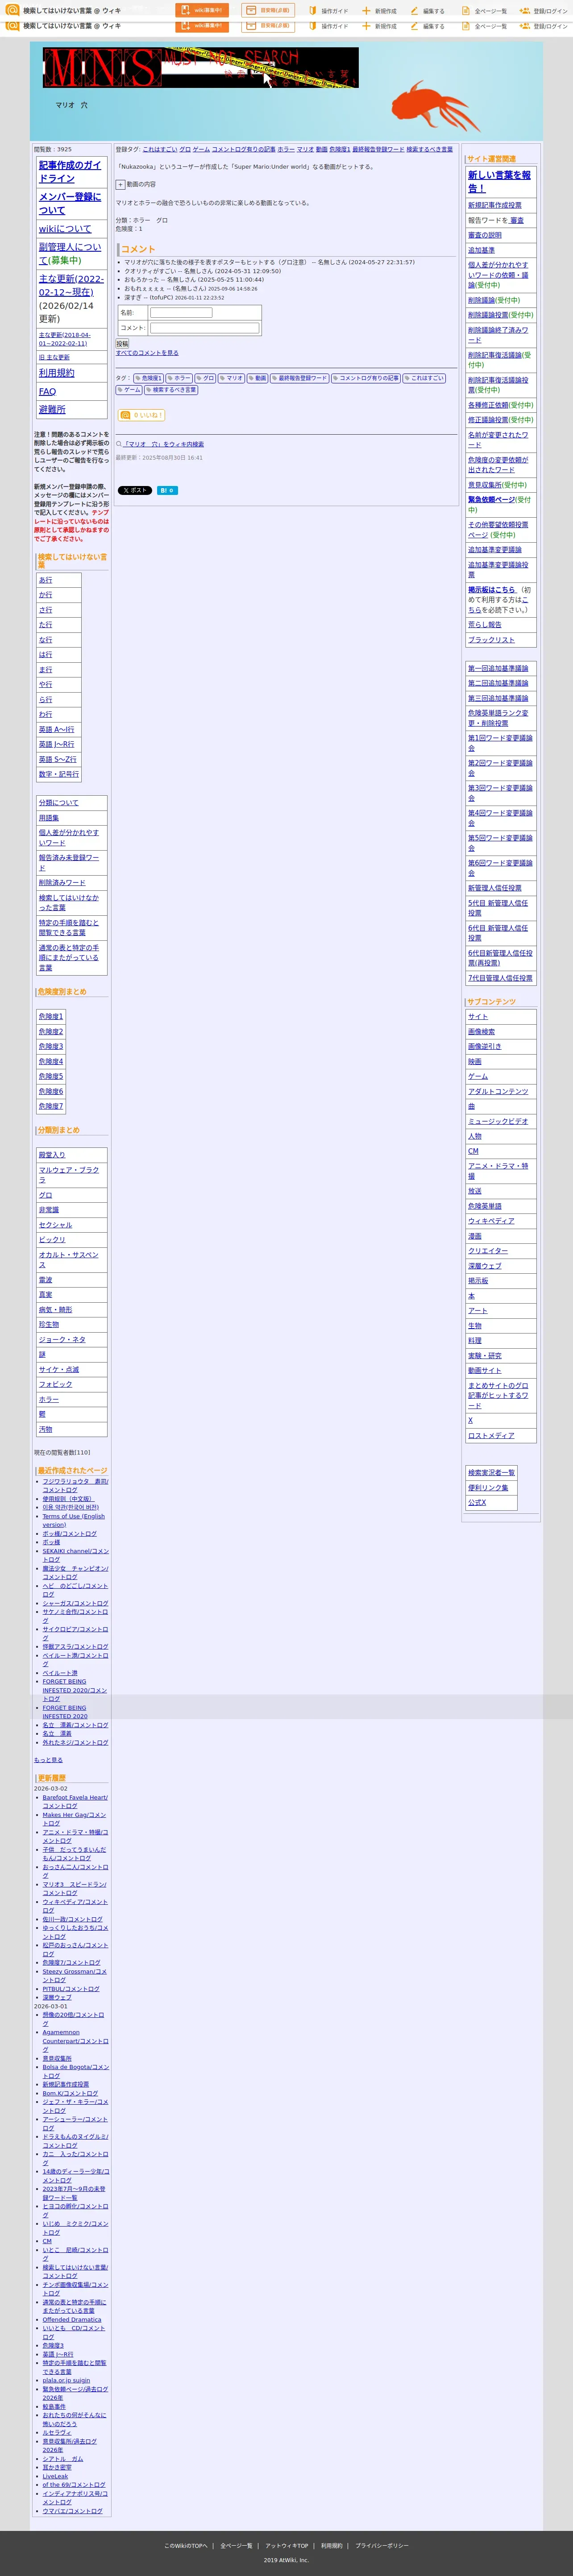
Task: Open the サイケ・点滅 category
Action: pyautogui.click(x=59, y=1370)
